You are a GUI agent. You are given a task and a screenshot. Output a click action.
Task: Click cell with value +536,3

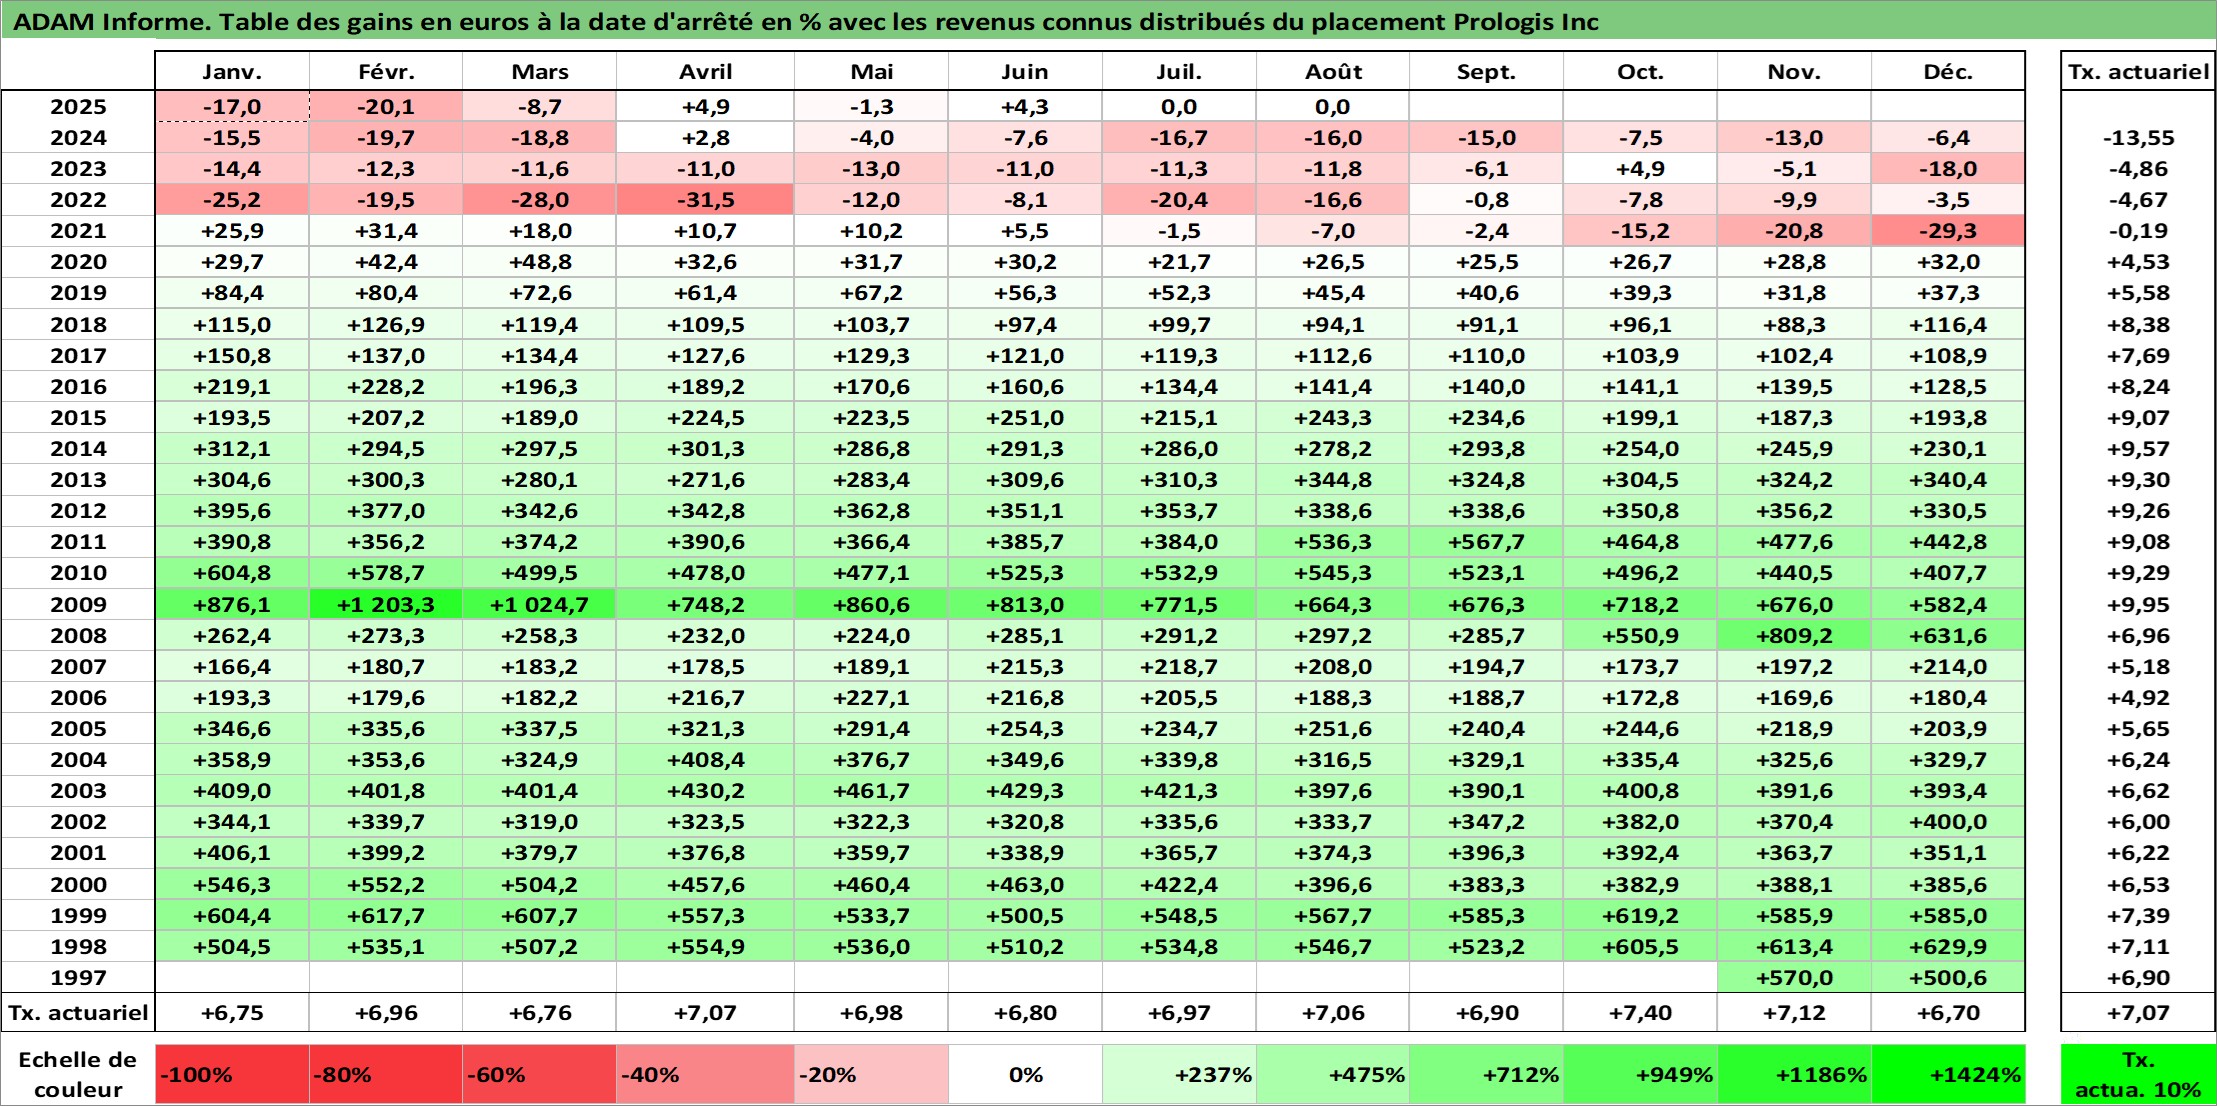point(1333,542)
